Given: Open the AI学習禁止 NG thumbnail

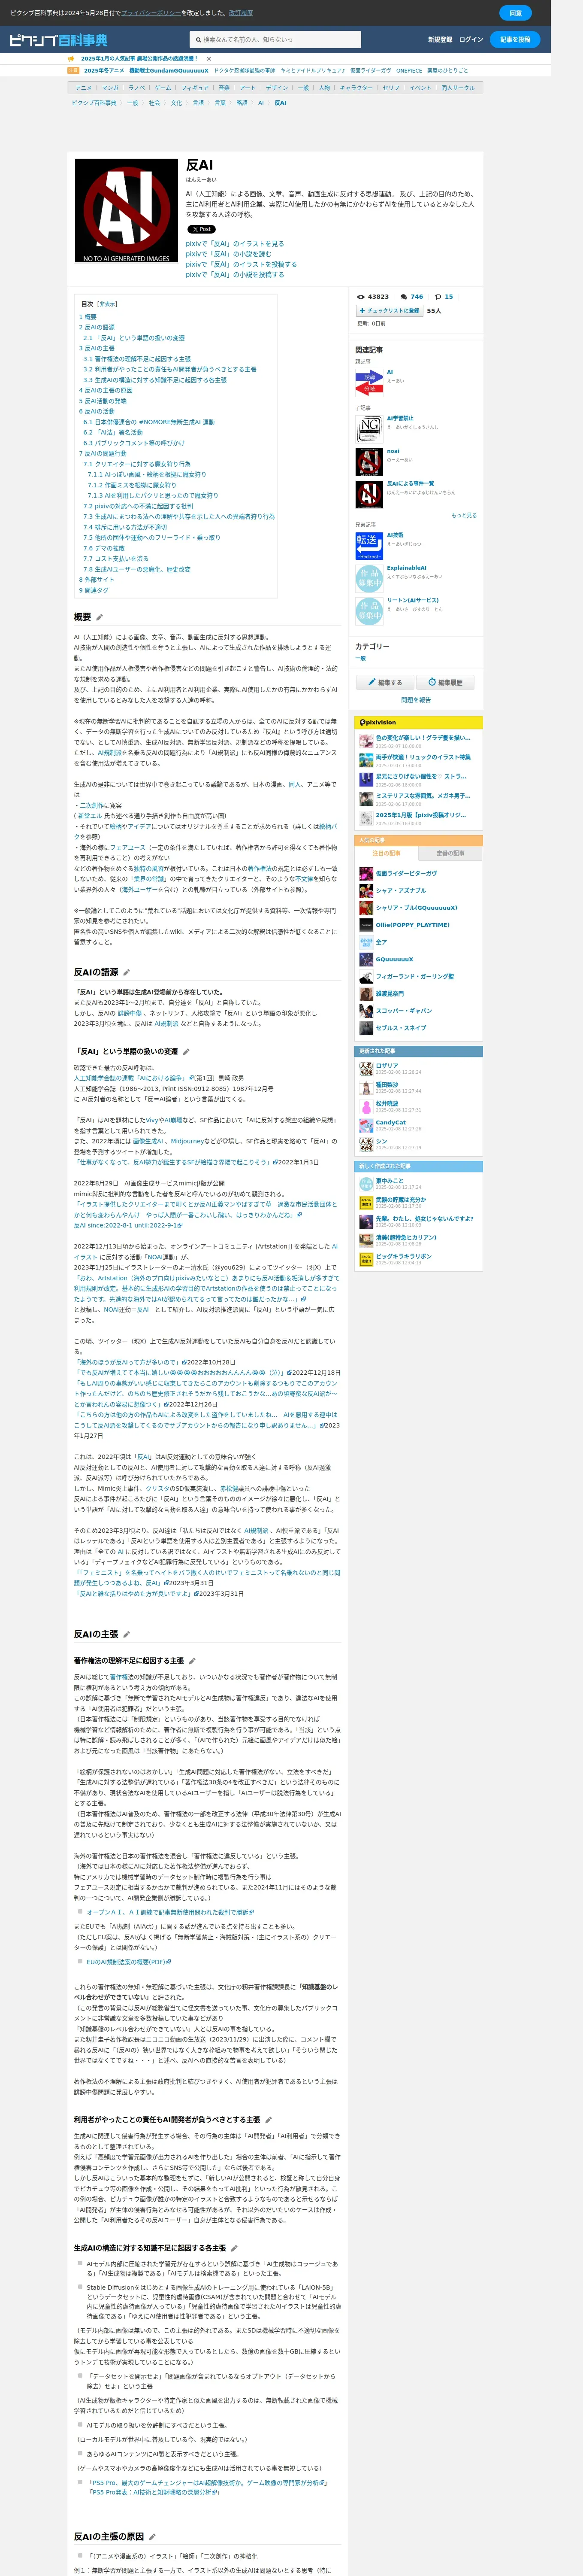Looking at the screenshot, I should [369, 428].
